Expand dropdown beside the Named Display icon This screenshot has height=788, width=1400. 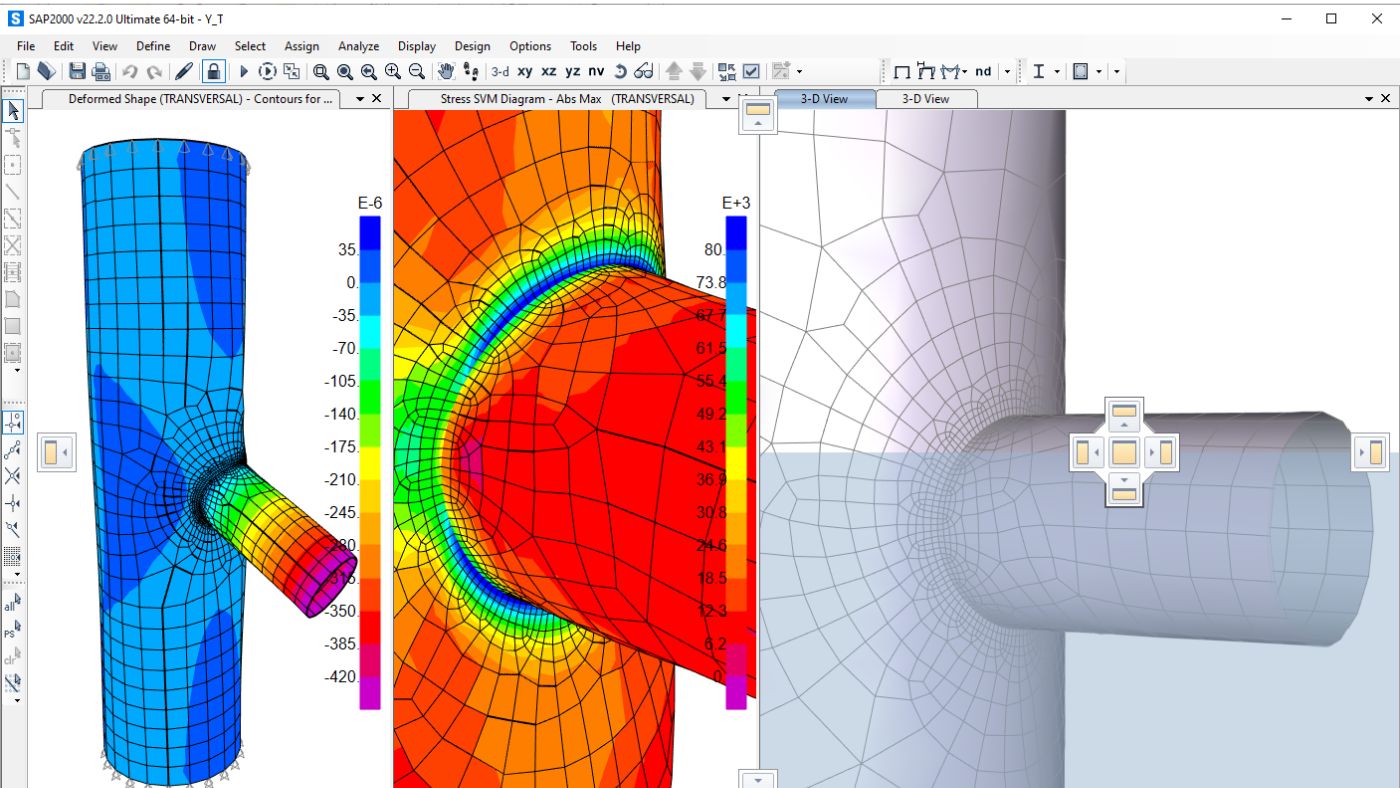[800, 71]
